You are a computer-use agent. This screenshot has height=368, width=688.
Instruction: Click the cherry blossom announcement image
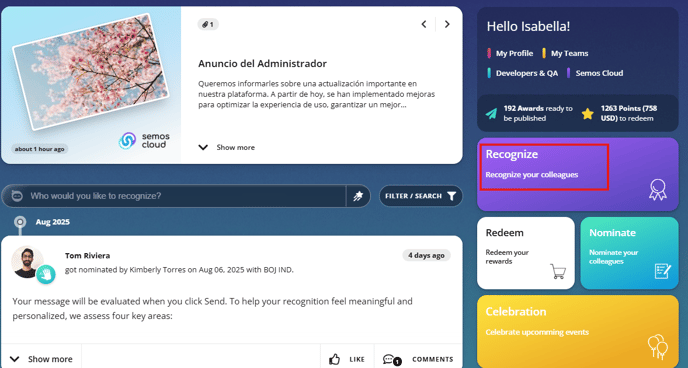coord(91,71)
